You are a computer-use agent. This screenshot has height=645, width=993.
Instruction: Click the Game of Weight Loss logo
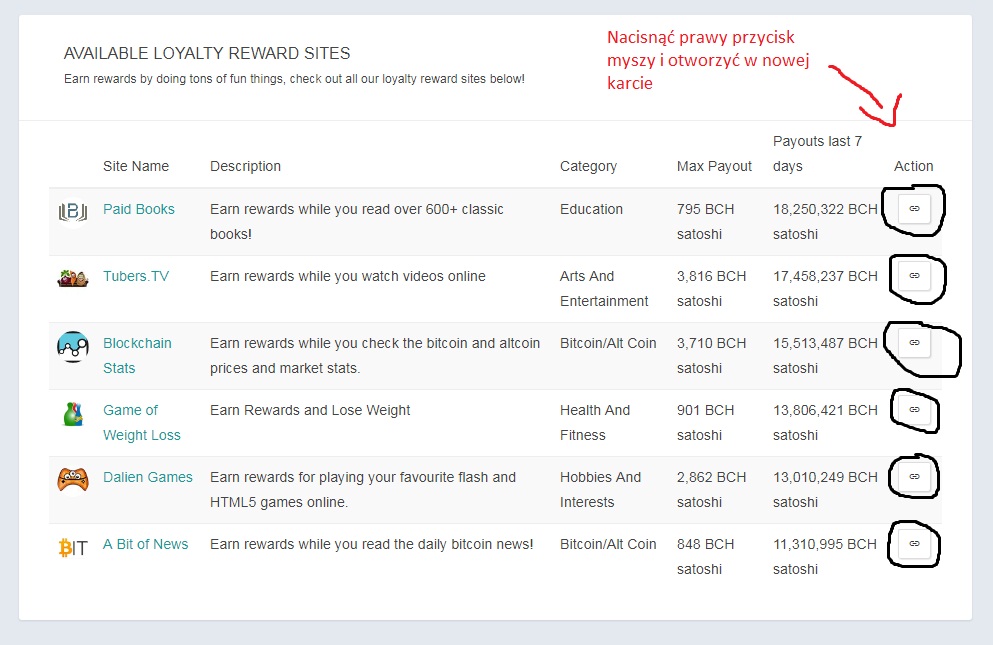coord(73,414)
